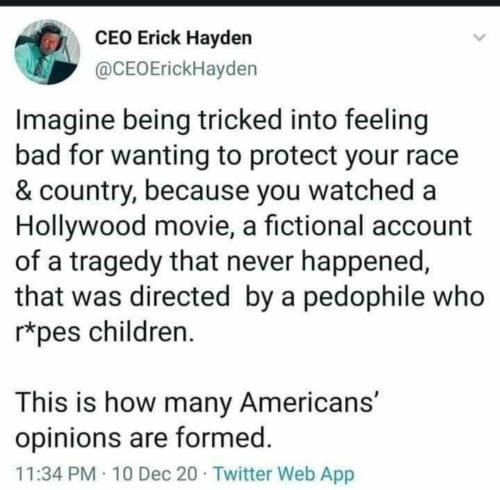Click the sentence 'This is how many Americans'

[197, 402]
